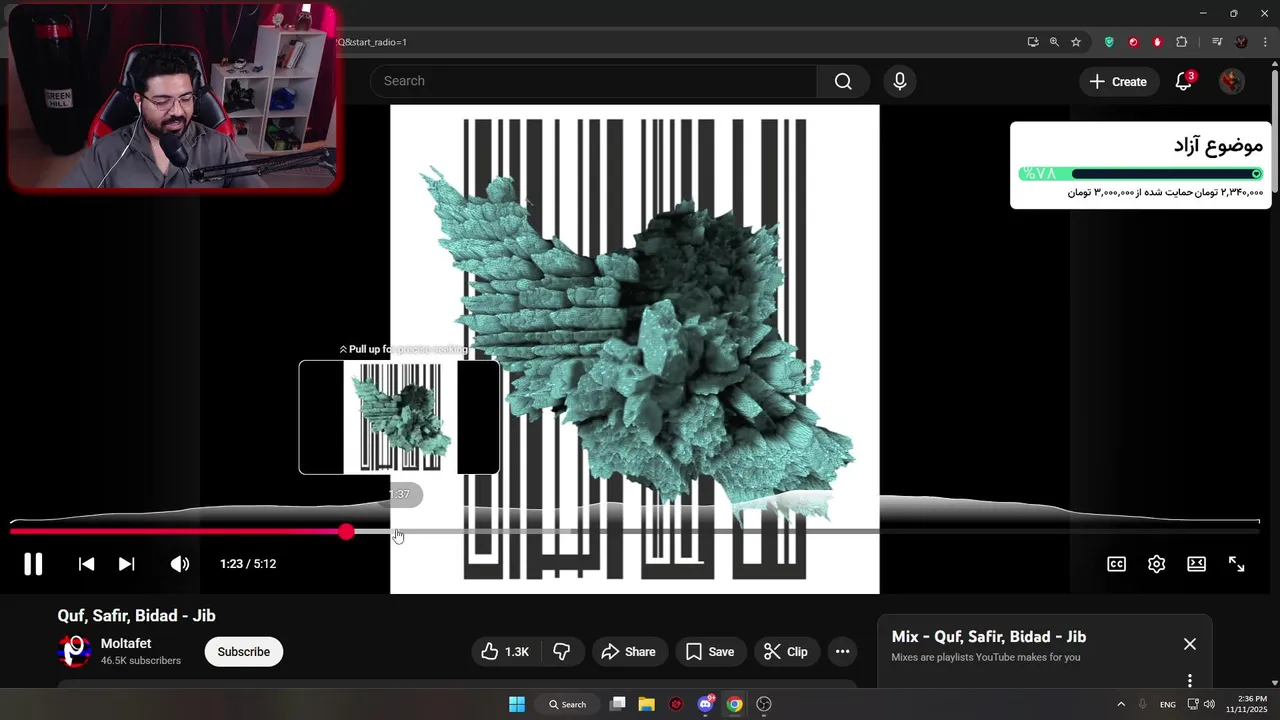
Task: Click the taskbar Search box
Action: [568, 704]
